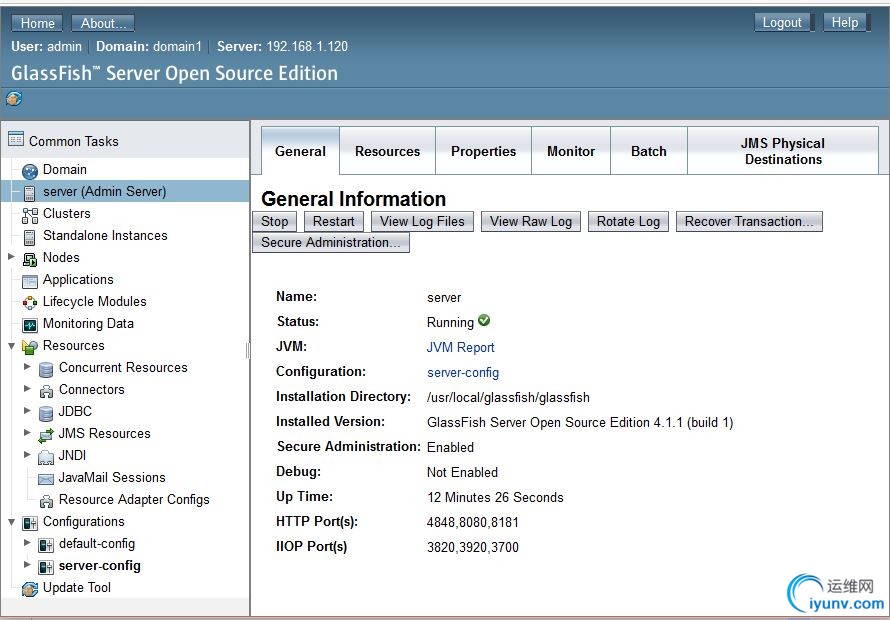The image size is (890, 620).
Task: Click the Clusters icon in tree
Action: click(x=30, y=215)
